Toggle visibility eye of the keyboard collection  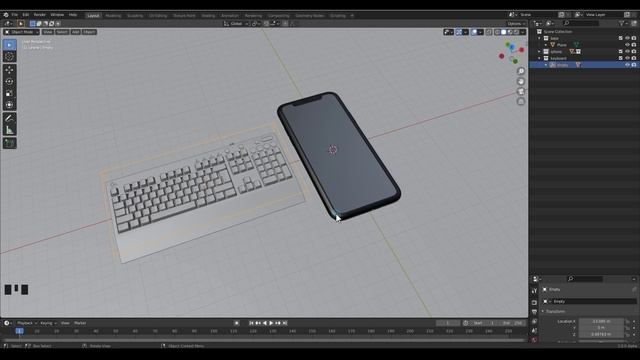[627, 58]
